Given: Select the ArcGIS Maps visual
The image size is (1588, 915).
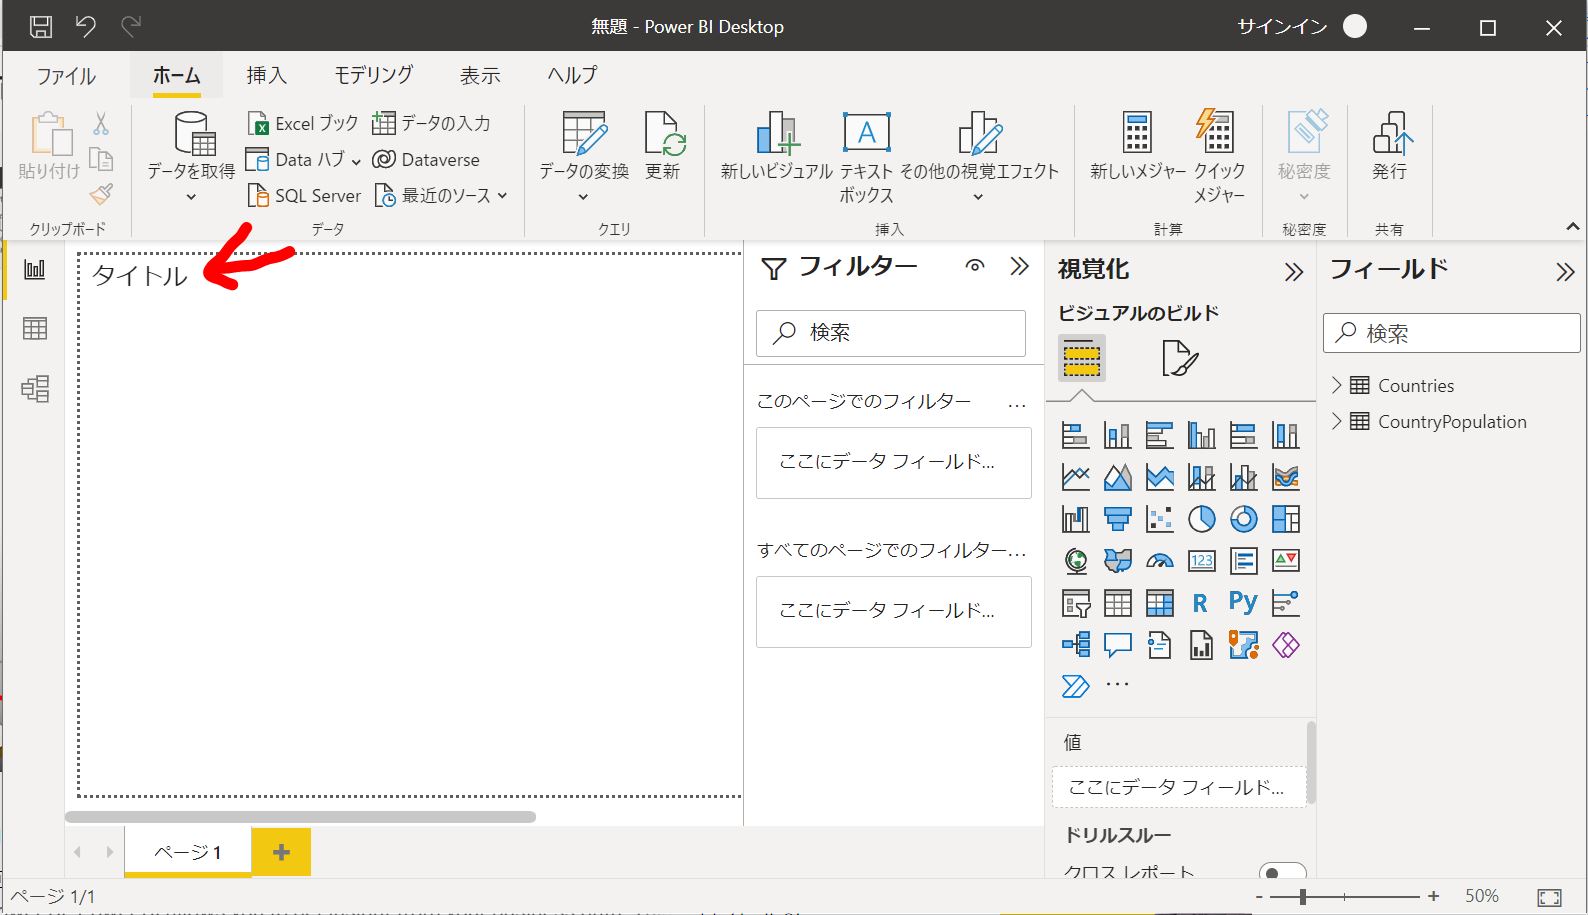Looking at the screenshot, I should 1243,645.
